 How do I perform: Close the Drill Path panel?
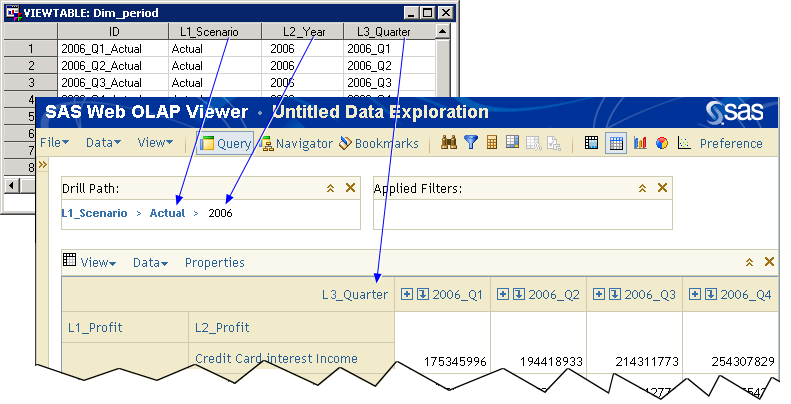pos(350,187)
